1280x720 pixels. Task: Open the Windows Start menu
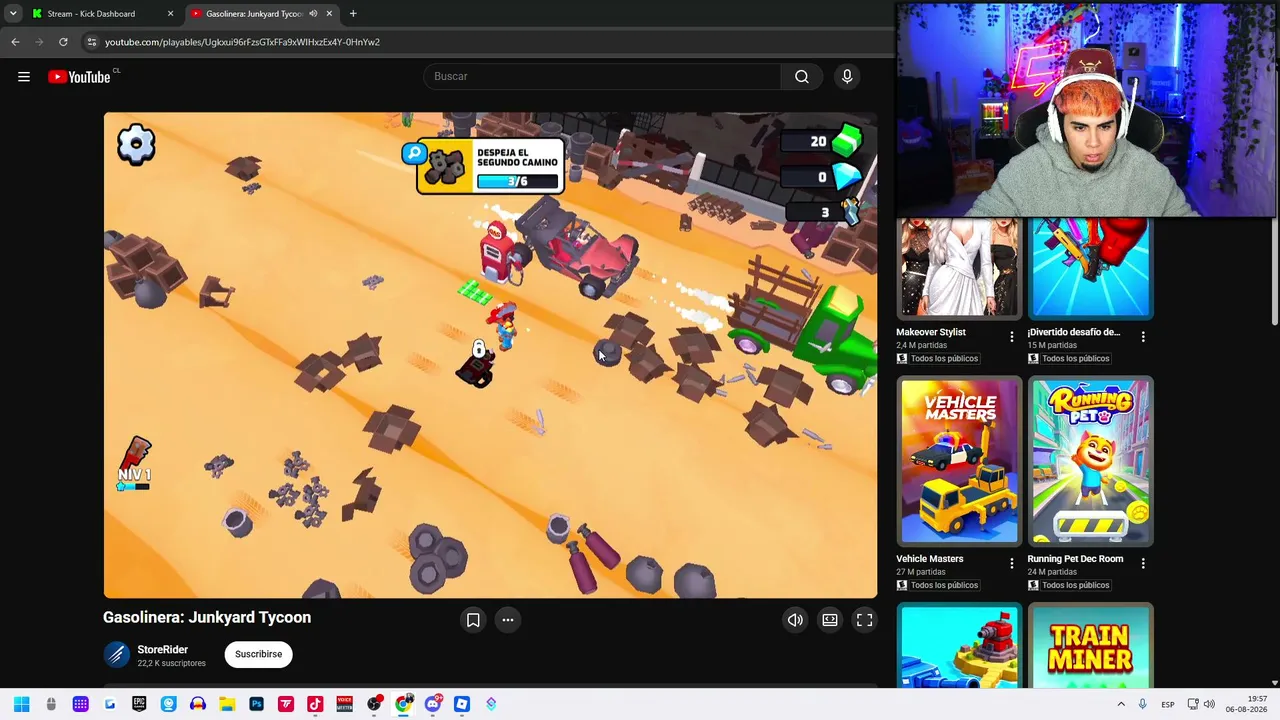pos(21,704)
